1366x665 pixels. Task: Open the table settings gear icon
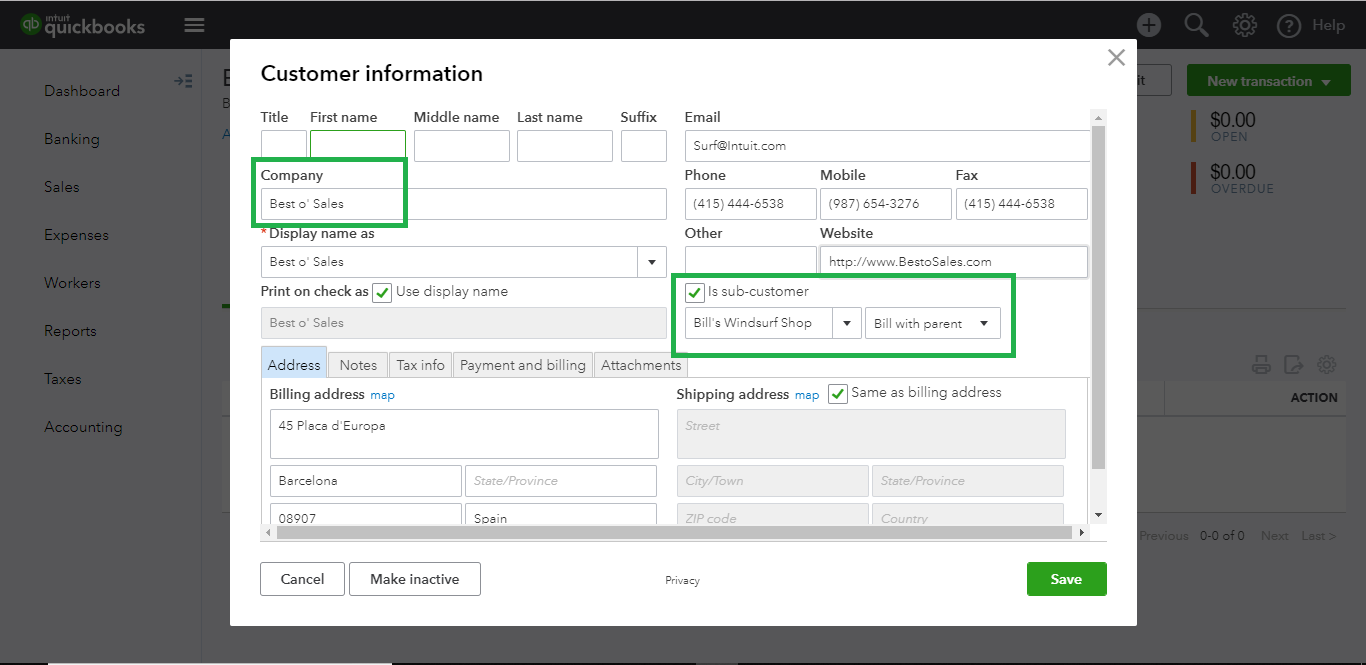1327,365
